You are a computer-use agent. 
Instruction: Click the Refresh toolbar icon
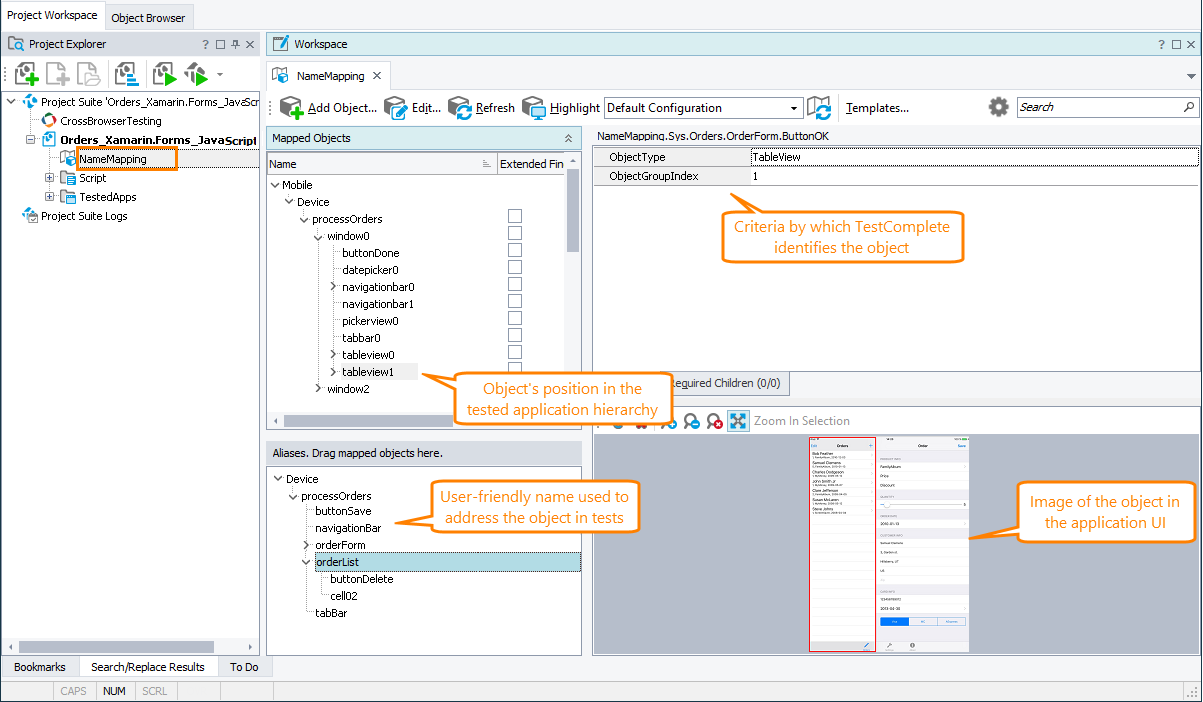(x=460, y=108)
